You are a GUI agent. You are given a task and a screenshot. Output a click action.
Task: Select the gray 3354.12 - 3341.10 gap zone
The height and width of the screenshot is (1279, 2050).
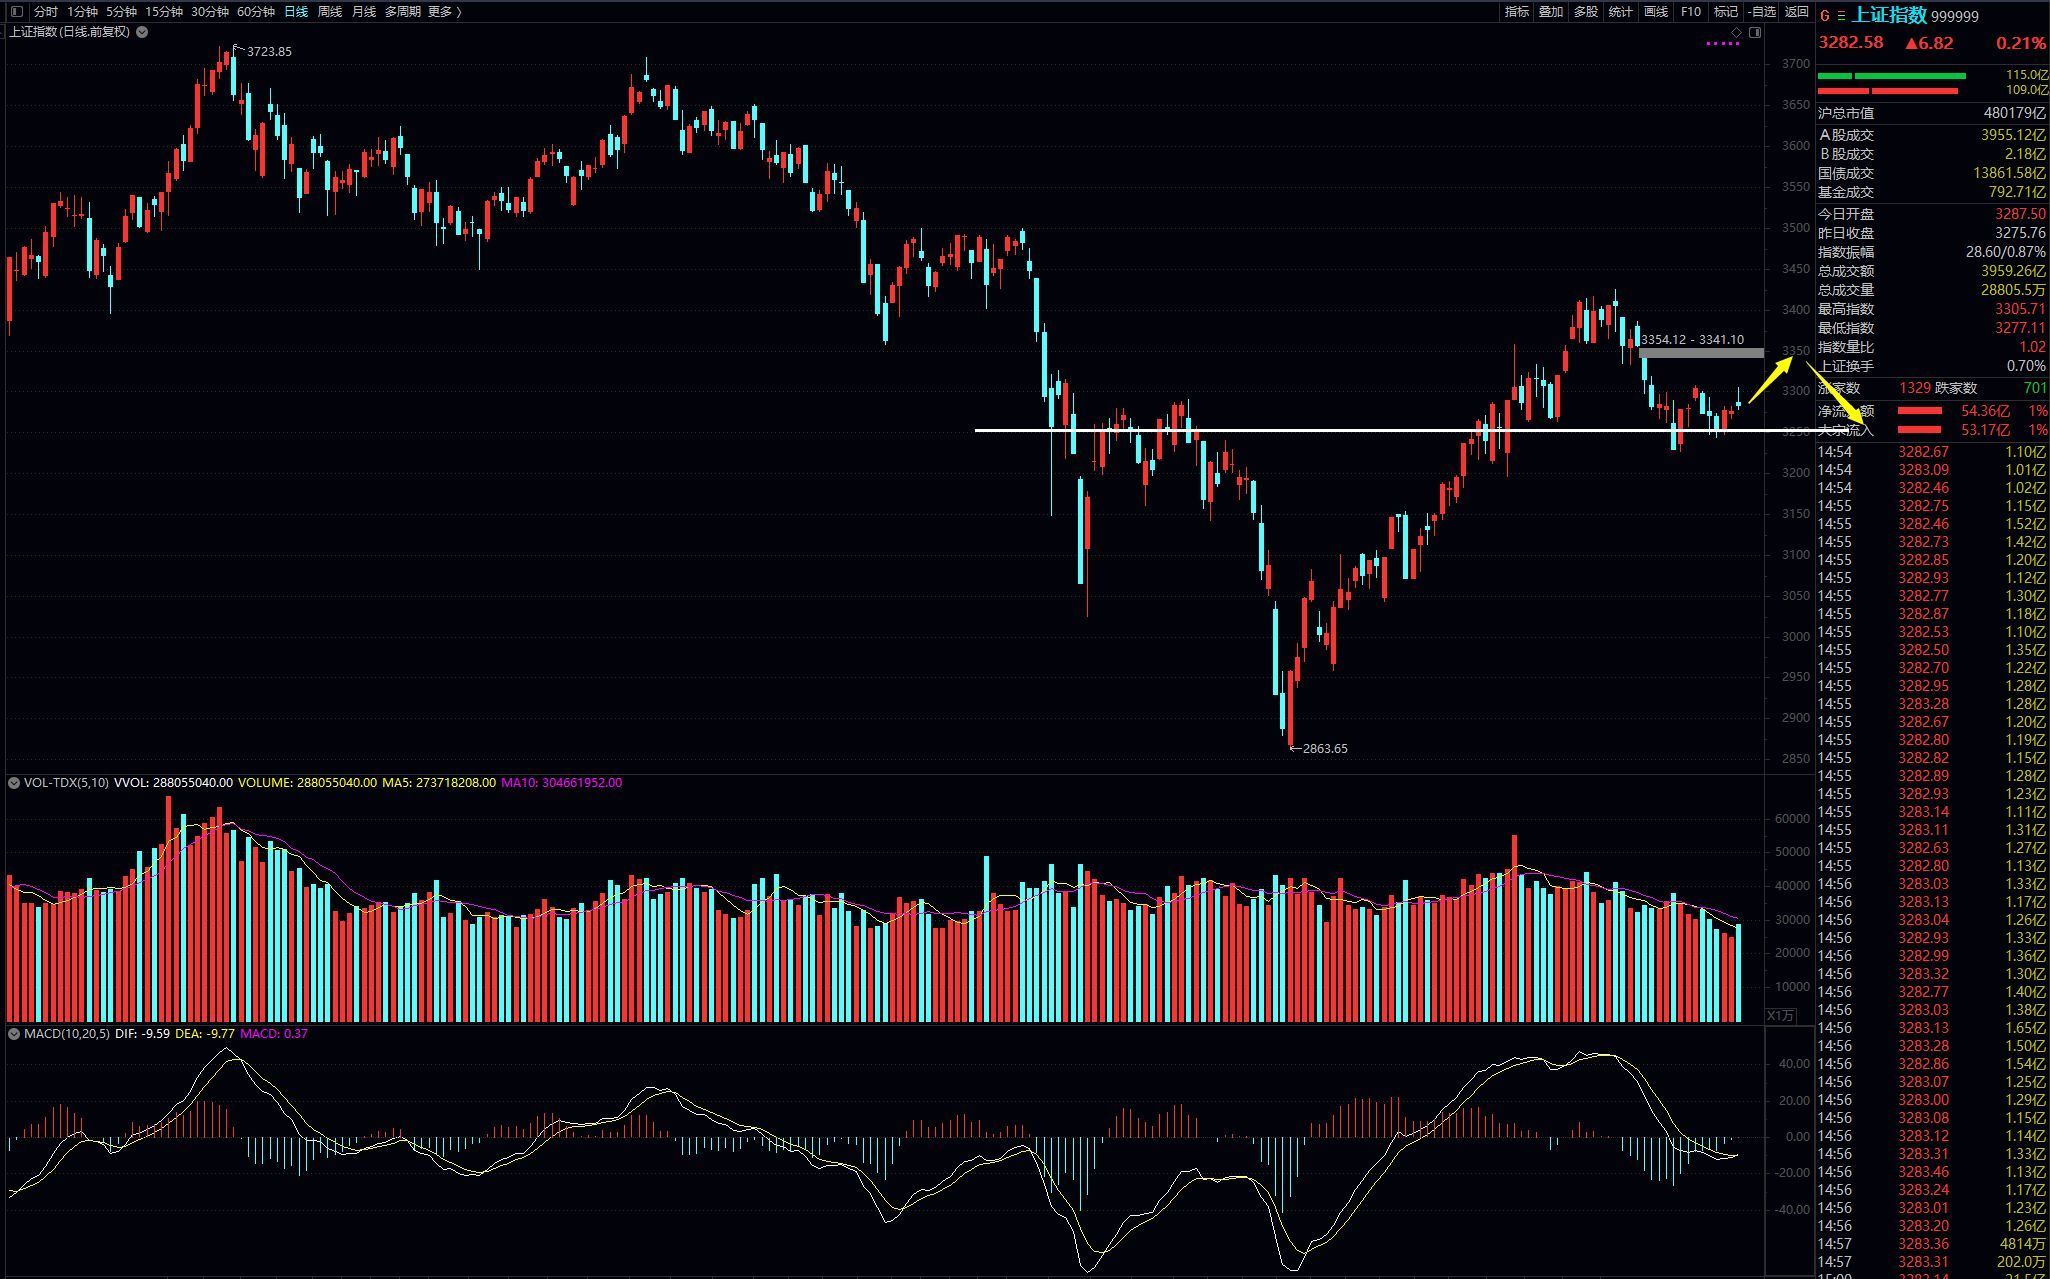(x=1701, y=353)
